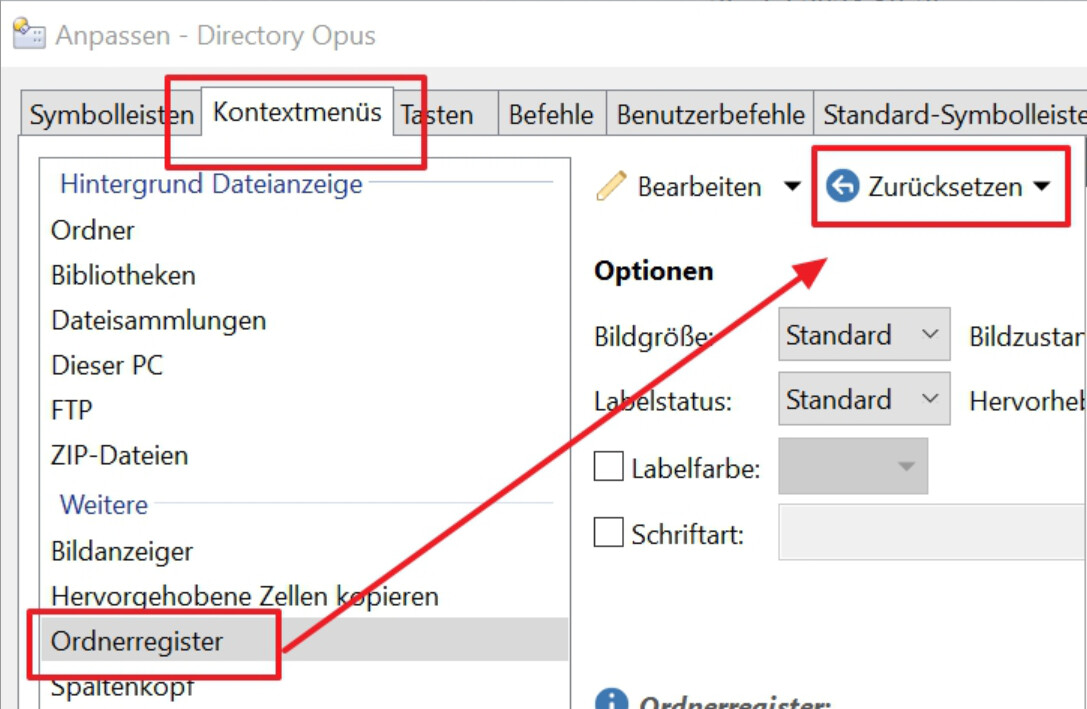Expand the Bearbeiten dropdown arrow
1087x709 pixels.
coord(792,186)
